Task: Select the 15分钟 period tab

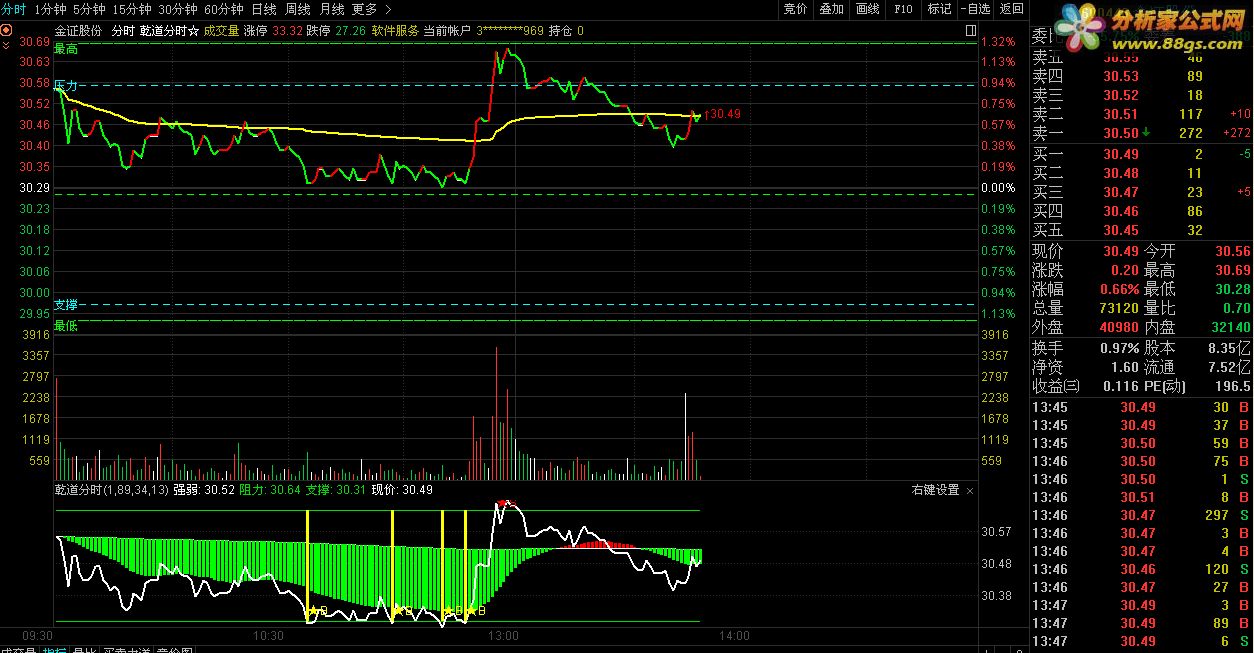Action: 132,9
